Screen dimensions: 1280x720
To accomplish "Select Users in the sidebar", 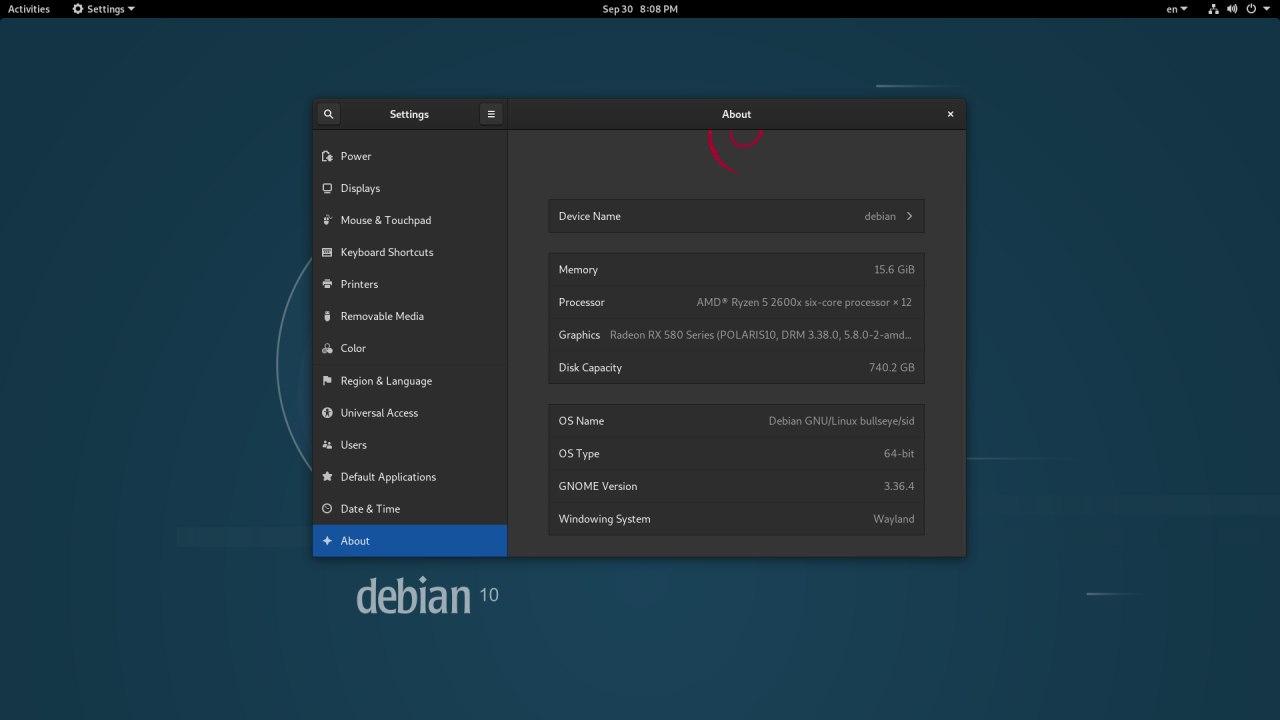I will [410, 445].
